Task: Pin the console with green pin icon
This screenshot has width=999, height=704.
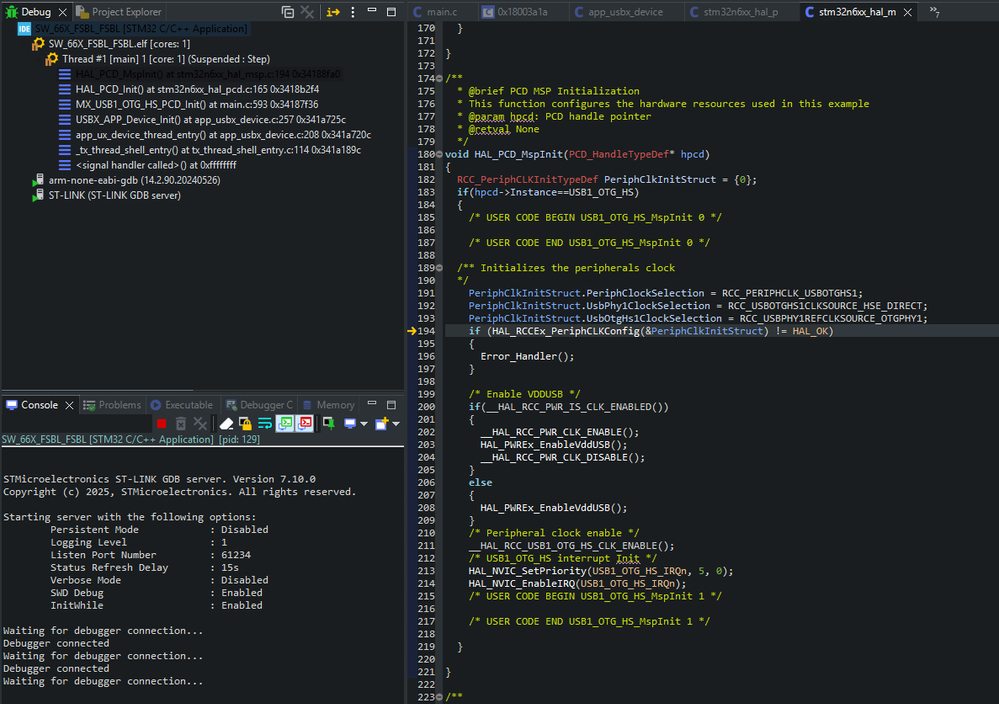Action: pos(329,423)
